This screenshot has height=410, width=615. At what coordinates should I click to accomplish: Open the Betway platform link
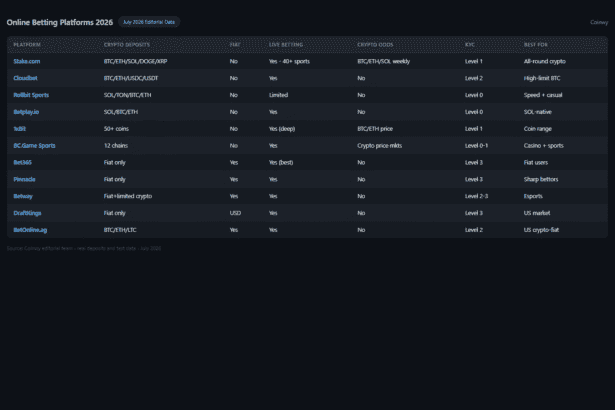(23, 196)
